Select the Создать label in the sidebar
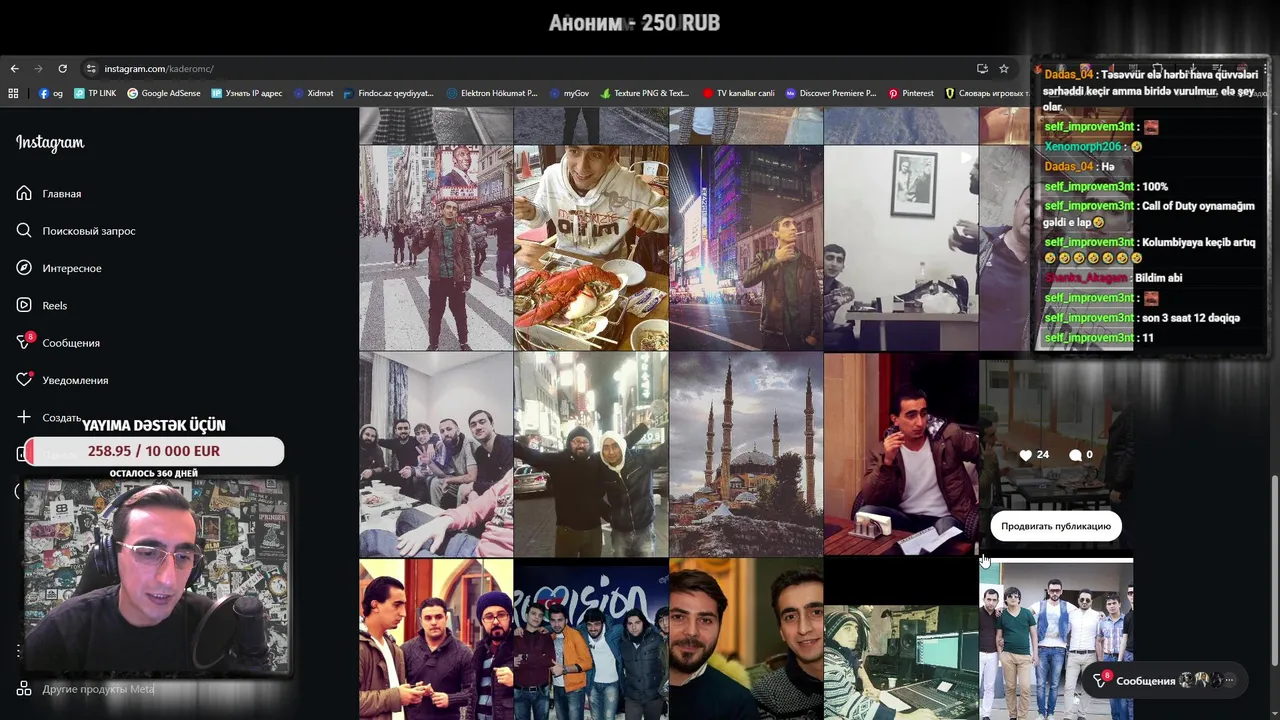The width and height of the screenshot is (1280, 720). [x=62, y=418]
